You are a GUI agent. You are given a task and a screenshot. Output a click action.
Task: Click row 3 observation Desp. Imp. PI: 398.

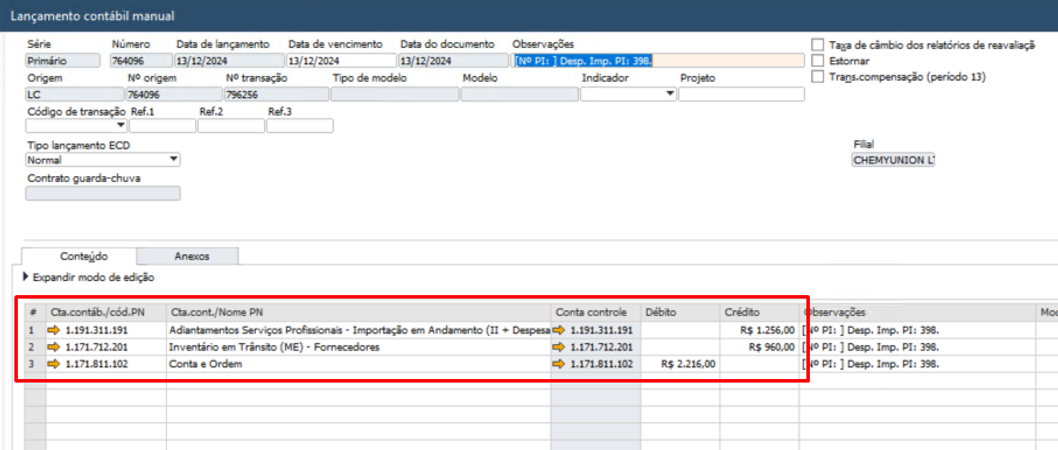click(x=917, y=364)
